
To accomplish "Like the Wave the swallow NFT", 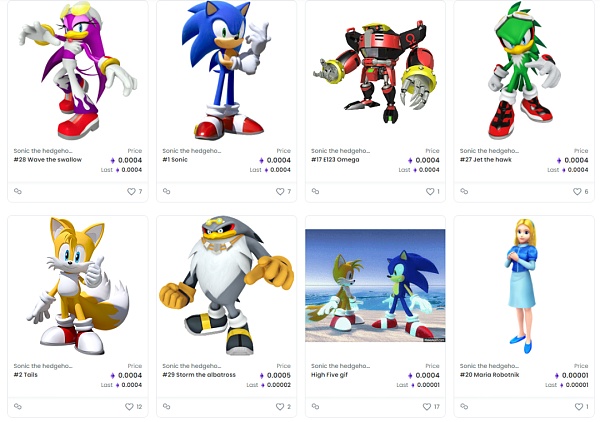I will pyautogui.click(x=130, y=192).
